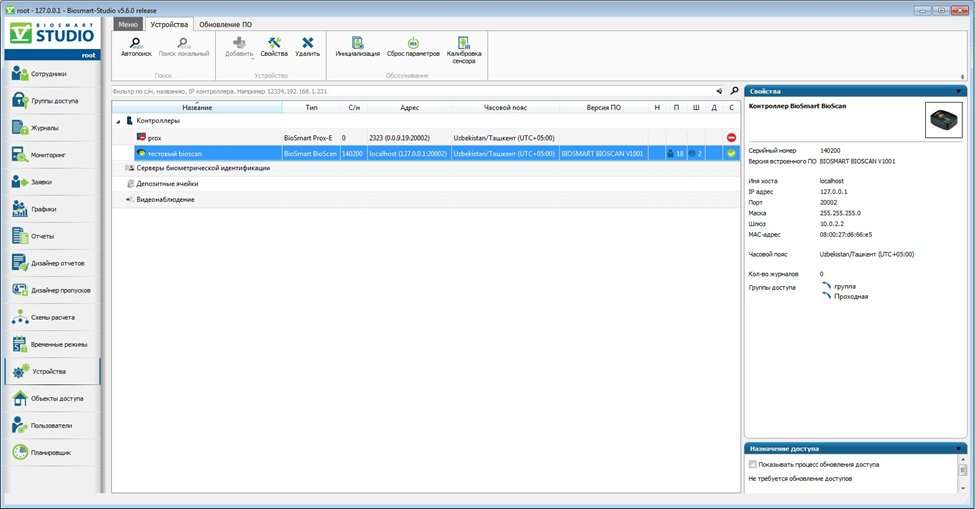This screenshot has height=509, width=975.
Task: Select Видеонаблюдение tree node
Action: (165, 199)
